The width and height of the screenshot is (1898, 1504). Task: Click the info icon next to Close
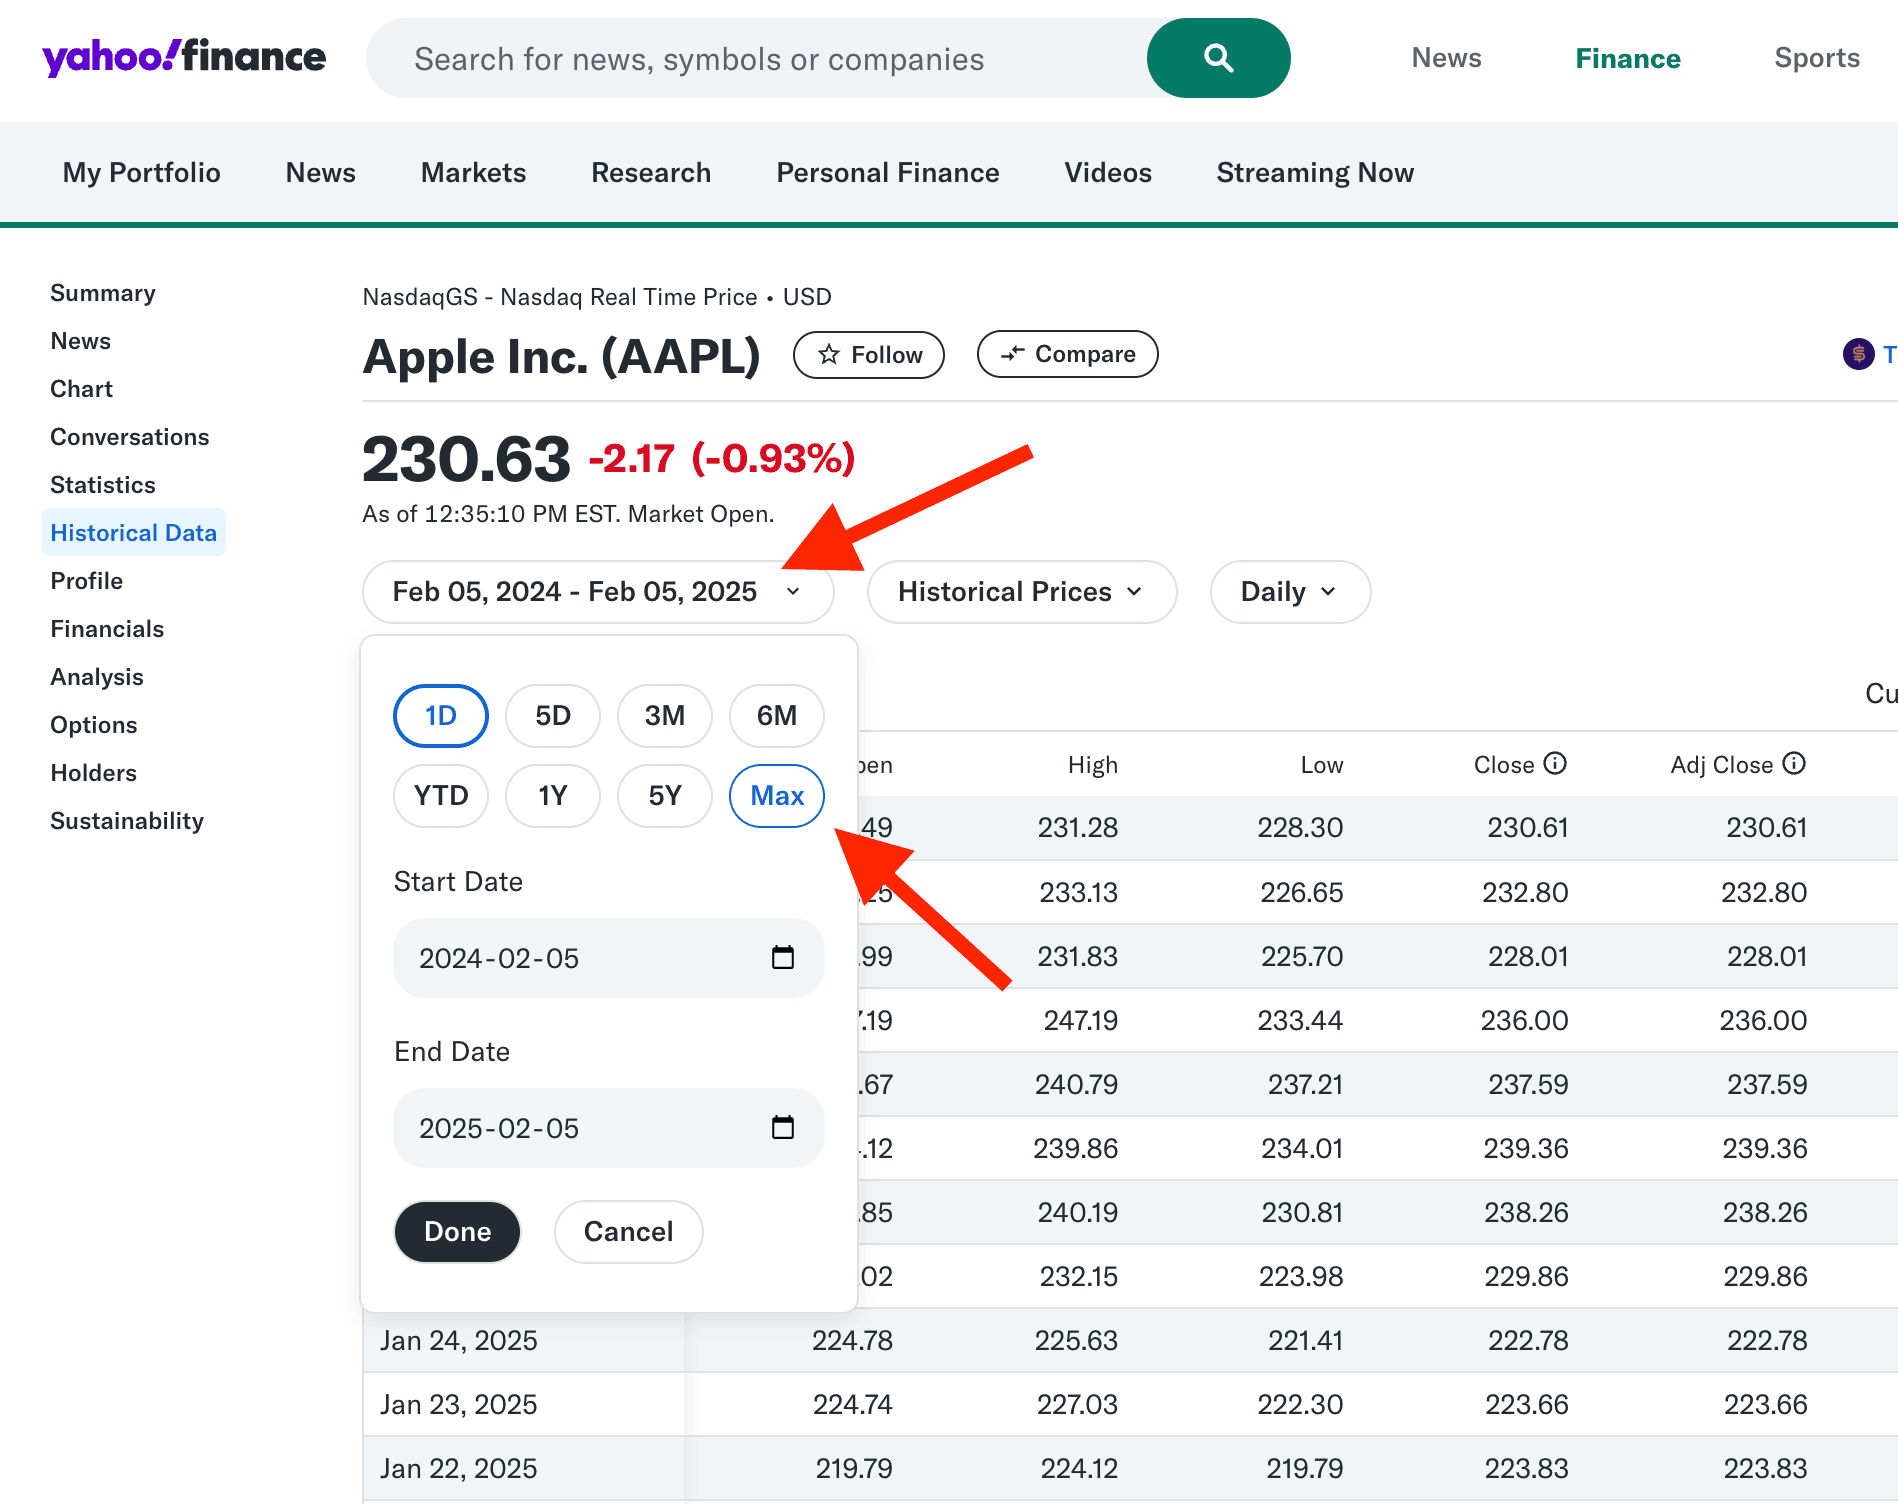tap(1555, 764)
